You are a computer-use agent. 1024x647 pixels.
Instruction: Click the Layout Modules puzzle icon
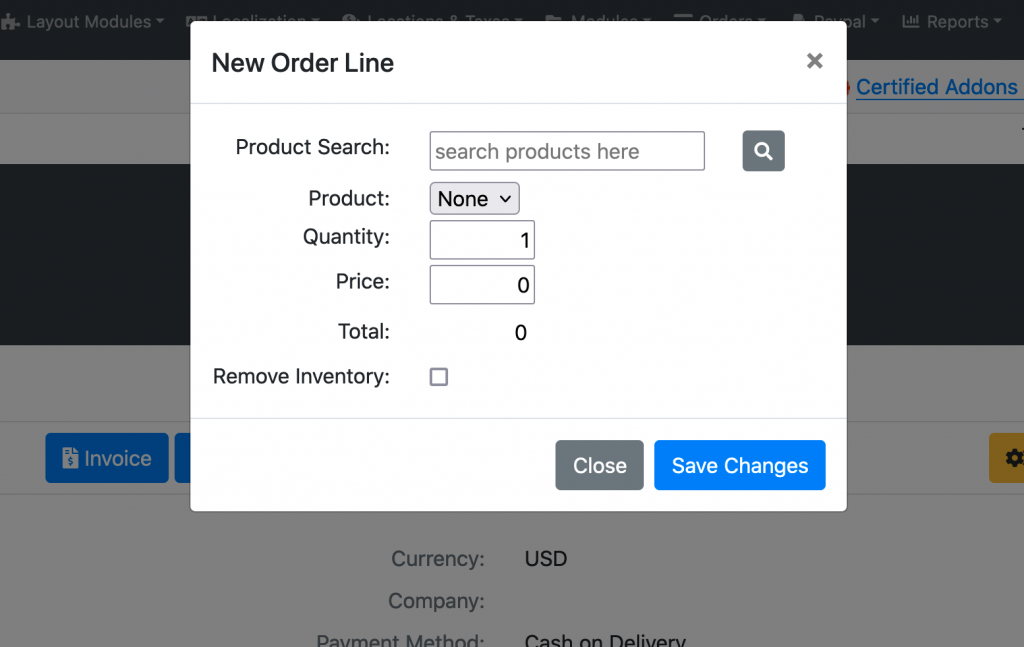click(10, 22)
